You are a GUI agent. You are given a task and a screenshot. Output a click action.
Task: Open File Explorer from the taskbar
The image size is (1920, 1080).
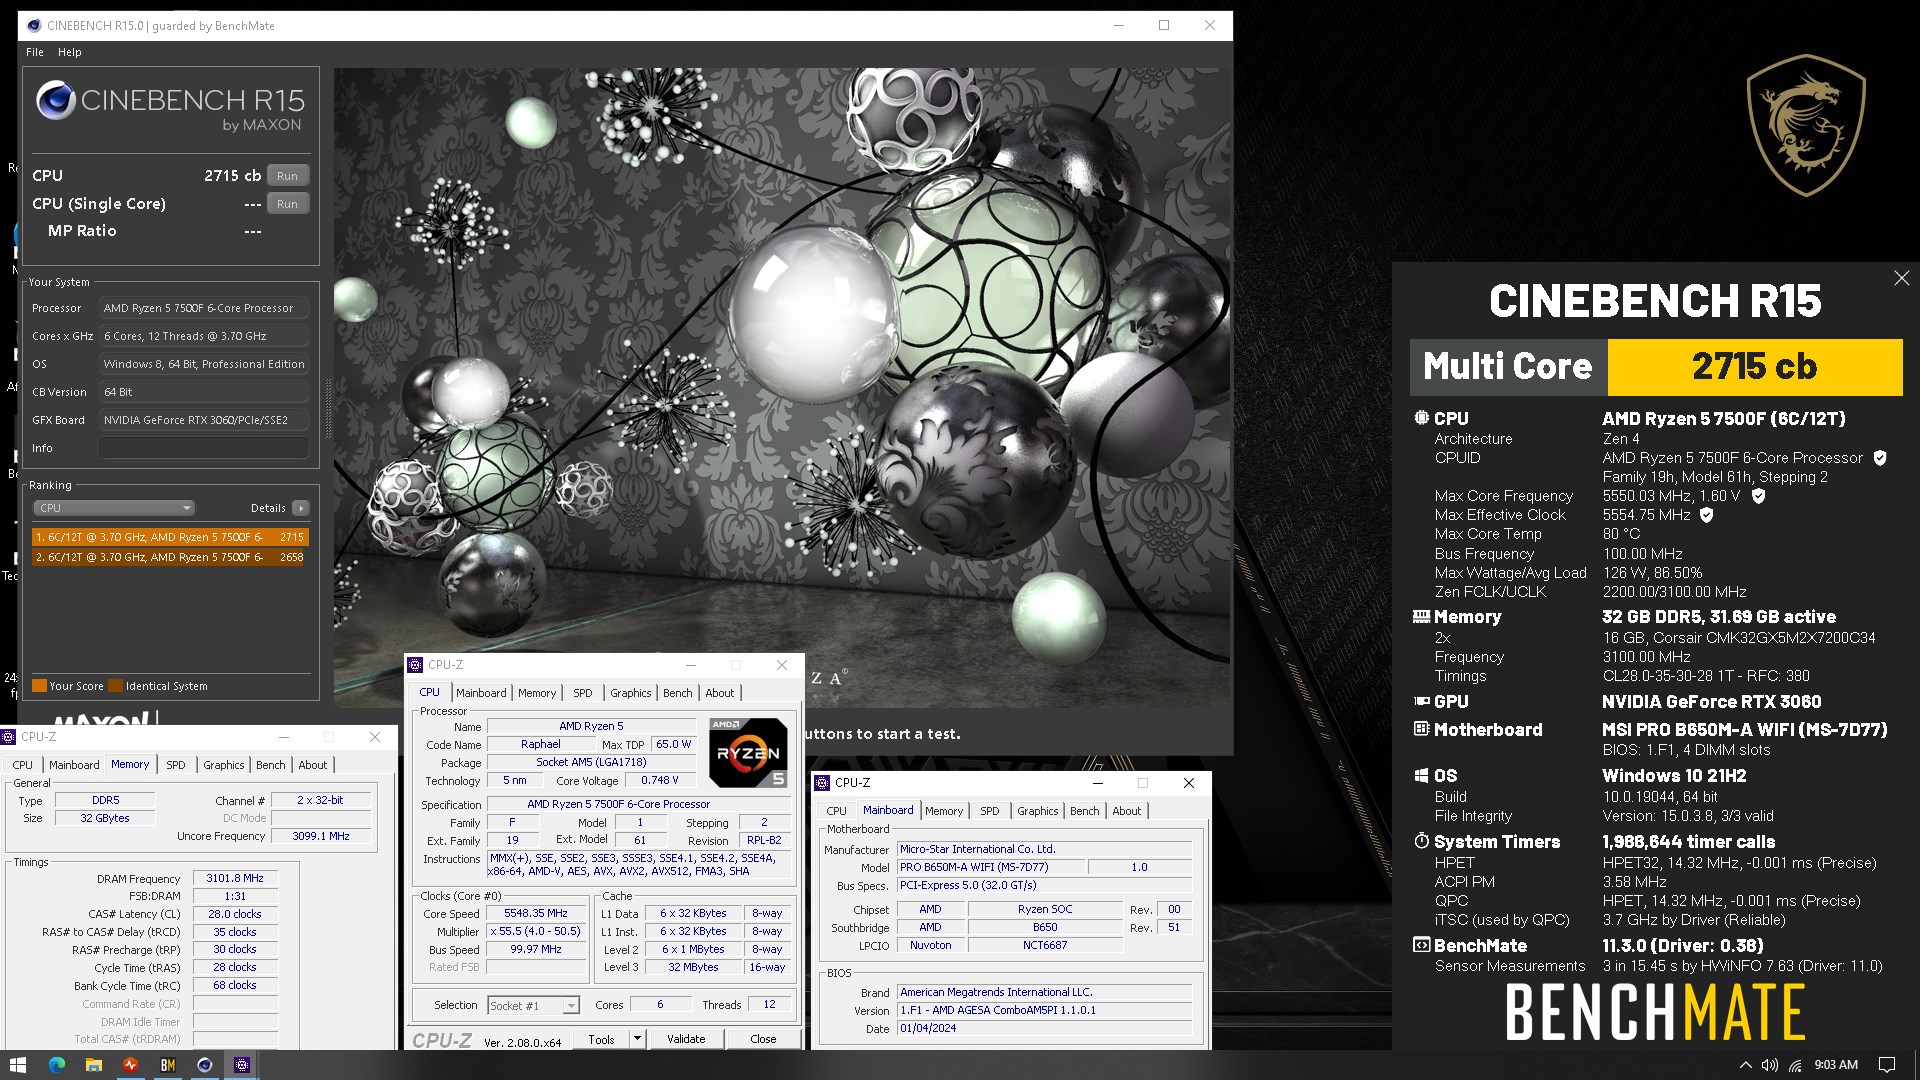click(93, 1065)
